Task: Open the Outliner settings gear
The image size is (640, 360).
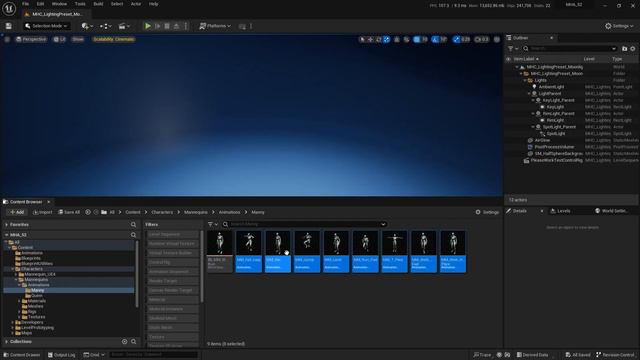Action: click(633, 49)
